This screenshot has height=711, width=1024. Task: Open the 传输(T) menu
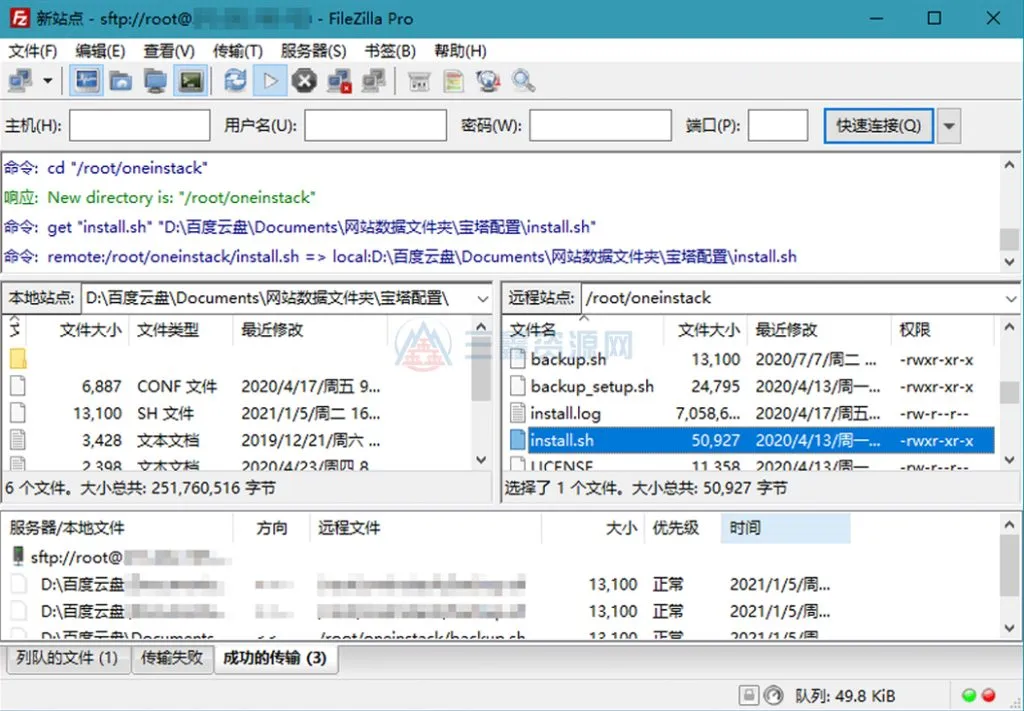click(240, 51)
